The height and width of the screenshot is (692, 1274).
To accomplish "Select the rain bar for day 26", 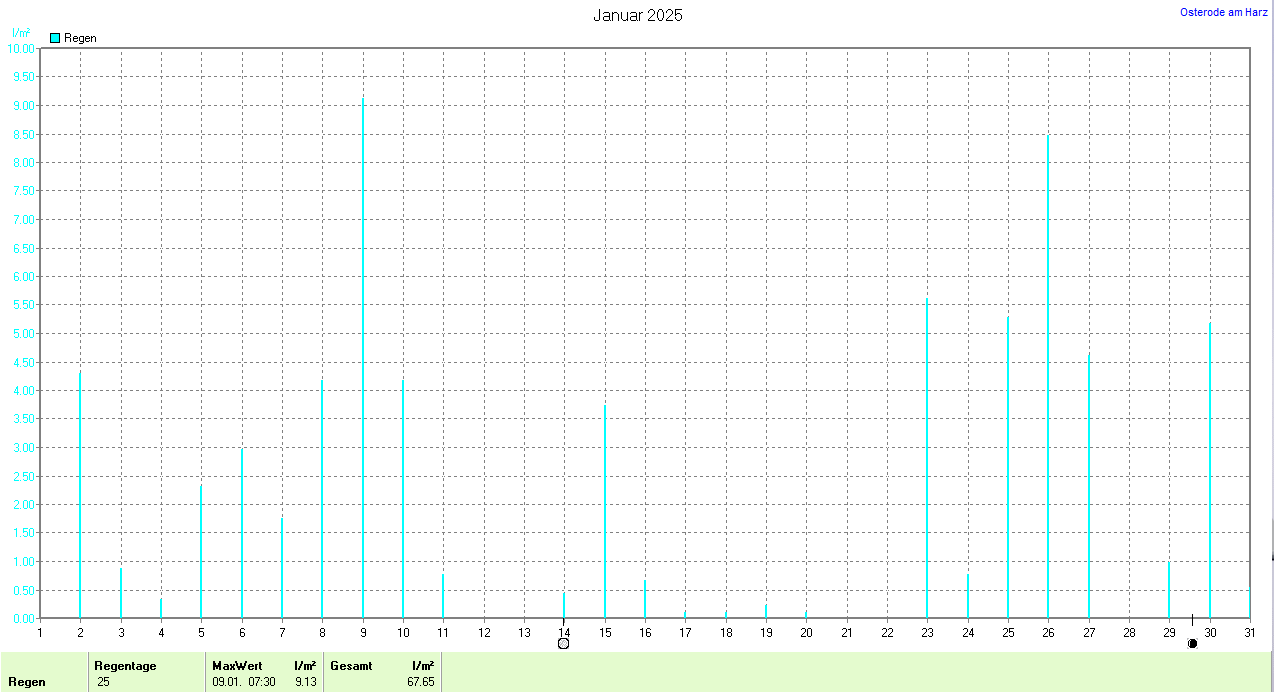I will coord(1048,378).
